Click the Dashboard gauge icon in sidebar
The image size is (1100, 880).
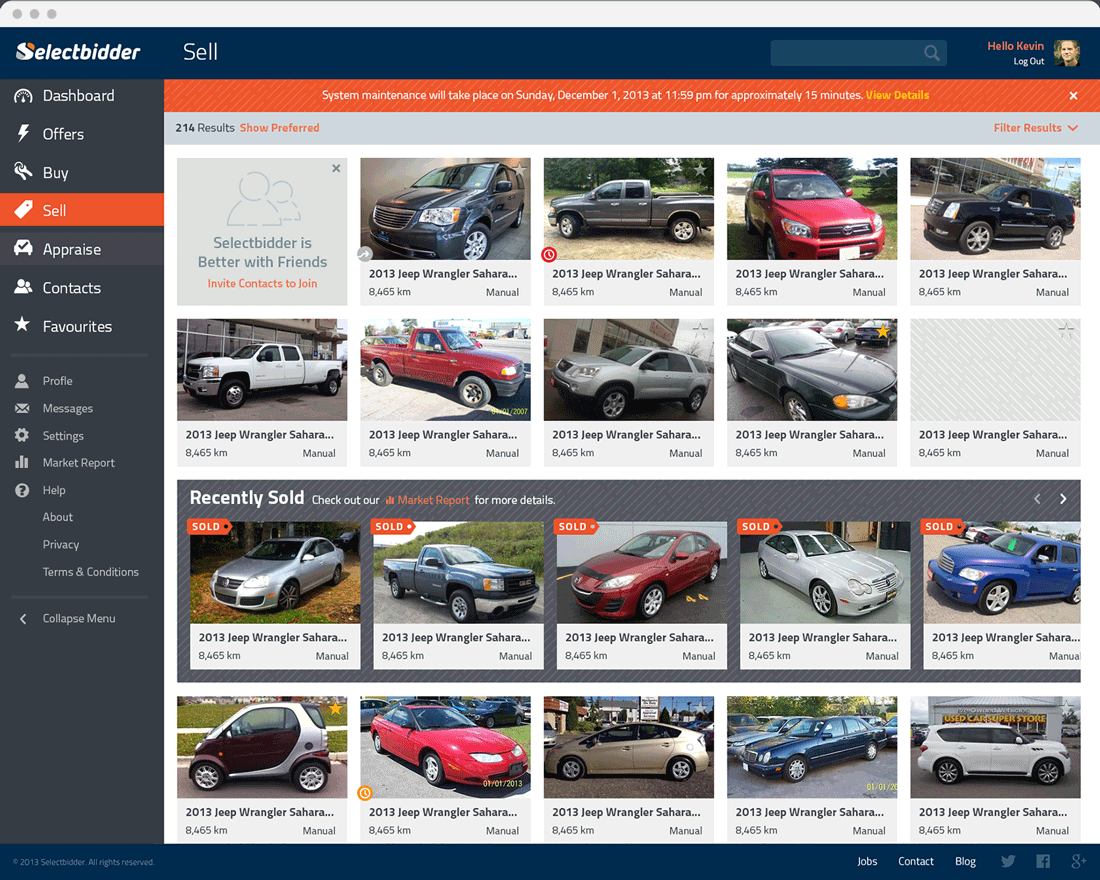pos(23,96)
